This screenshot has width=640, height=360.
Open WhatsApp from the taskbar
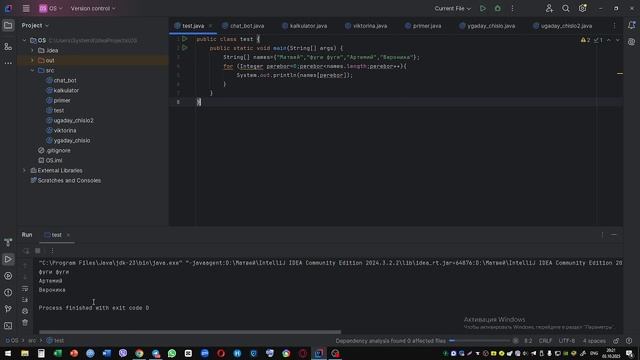point(172,353)
